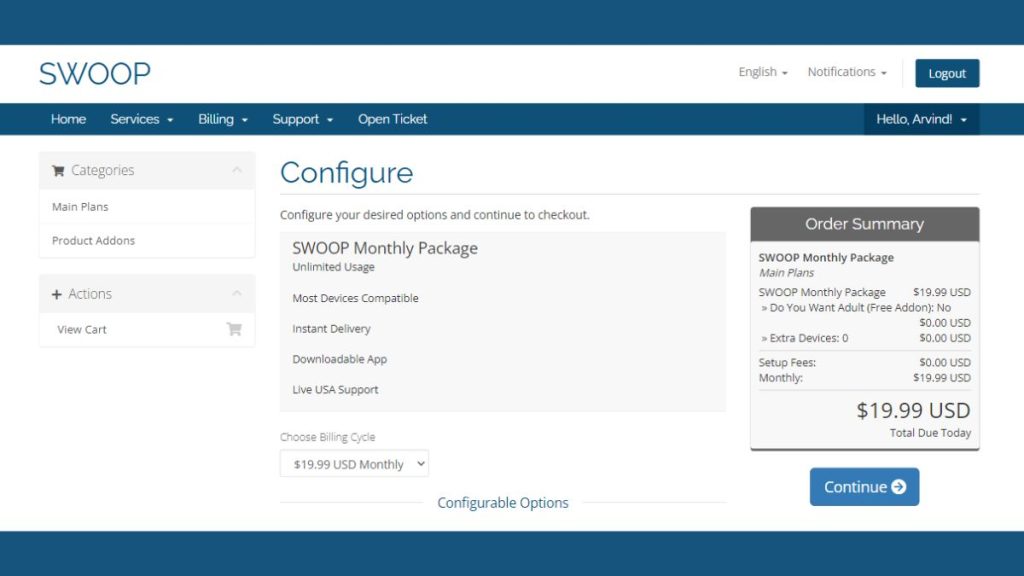This screenshot has height=576, width=1024.
Task: Open the Services menu
Action: tap(142, 119)
